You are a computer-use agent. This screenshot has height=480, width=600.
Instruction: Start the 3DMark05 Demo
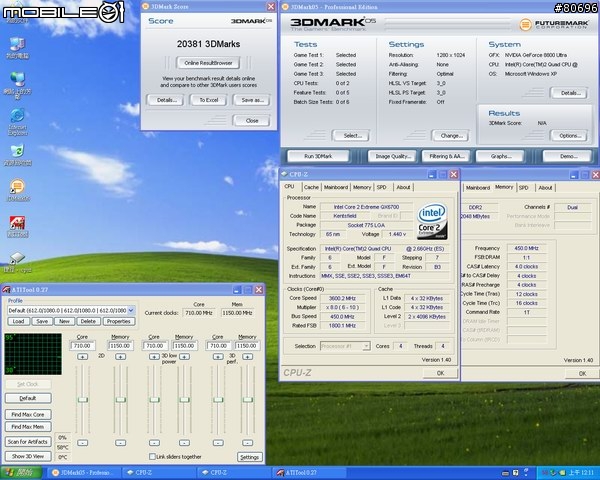[568, 156]
